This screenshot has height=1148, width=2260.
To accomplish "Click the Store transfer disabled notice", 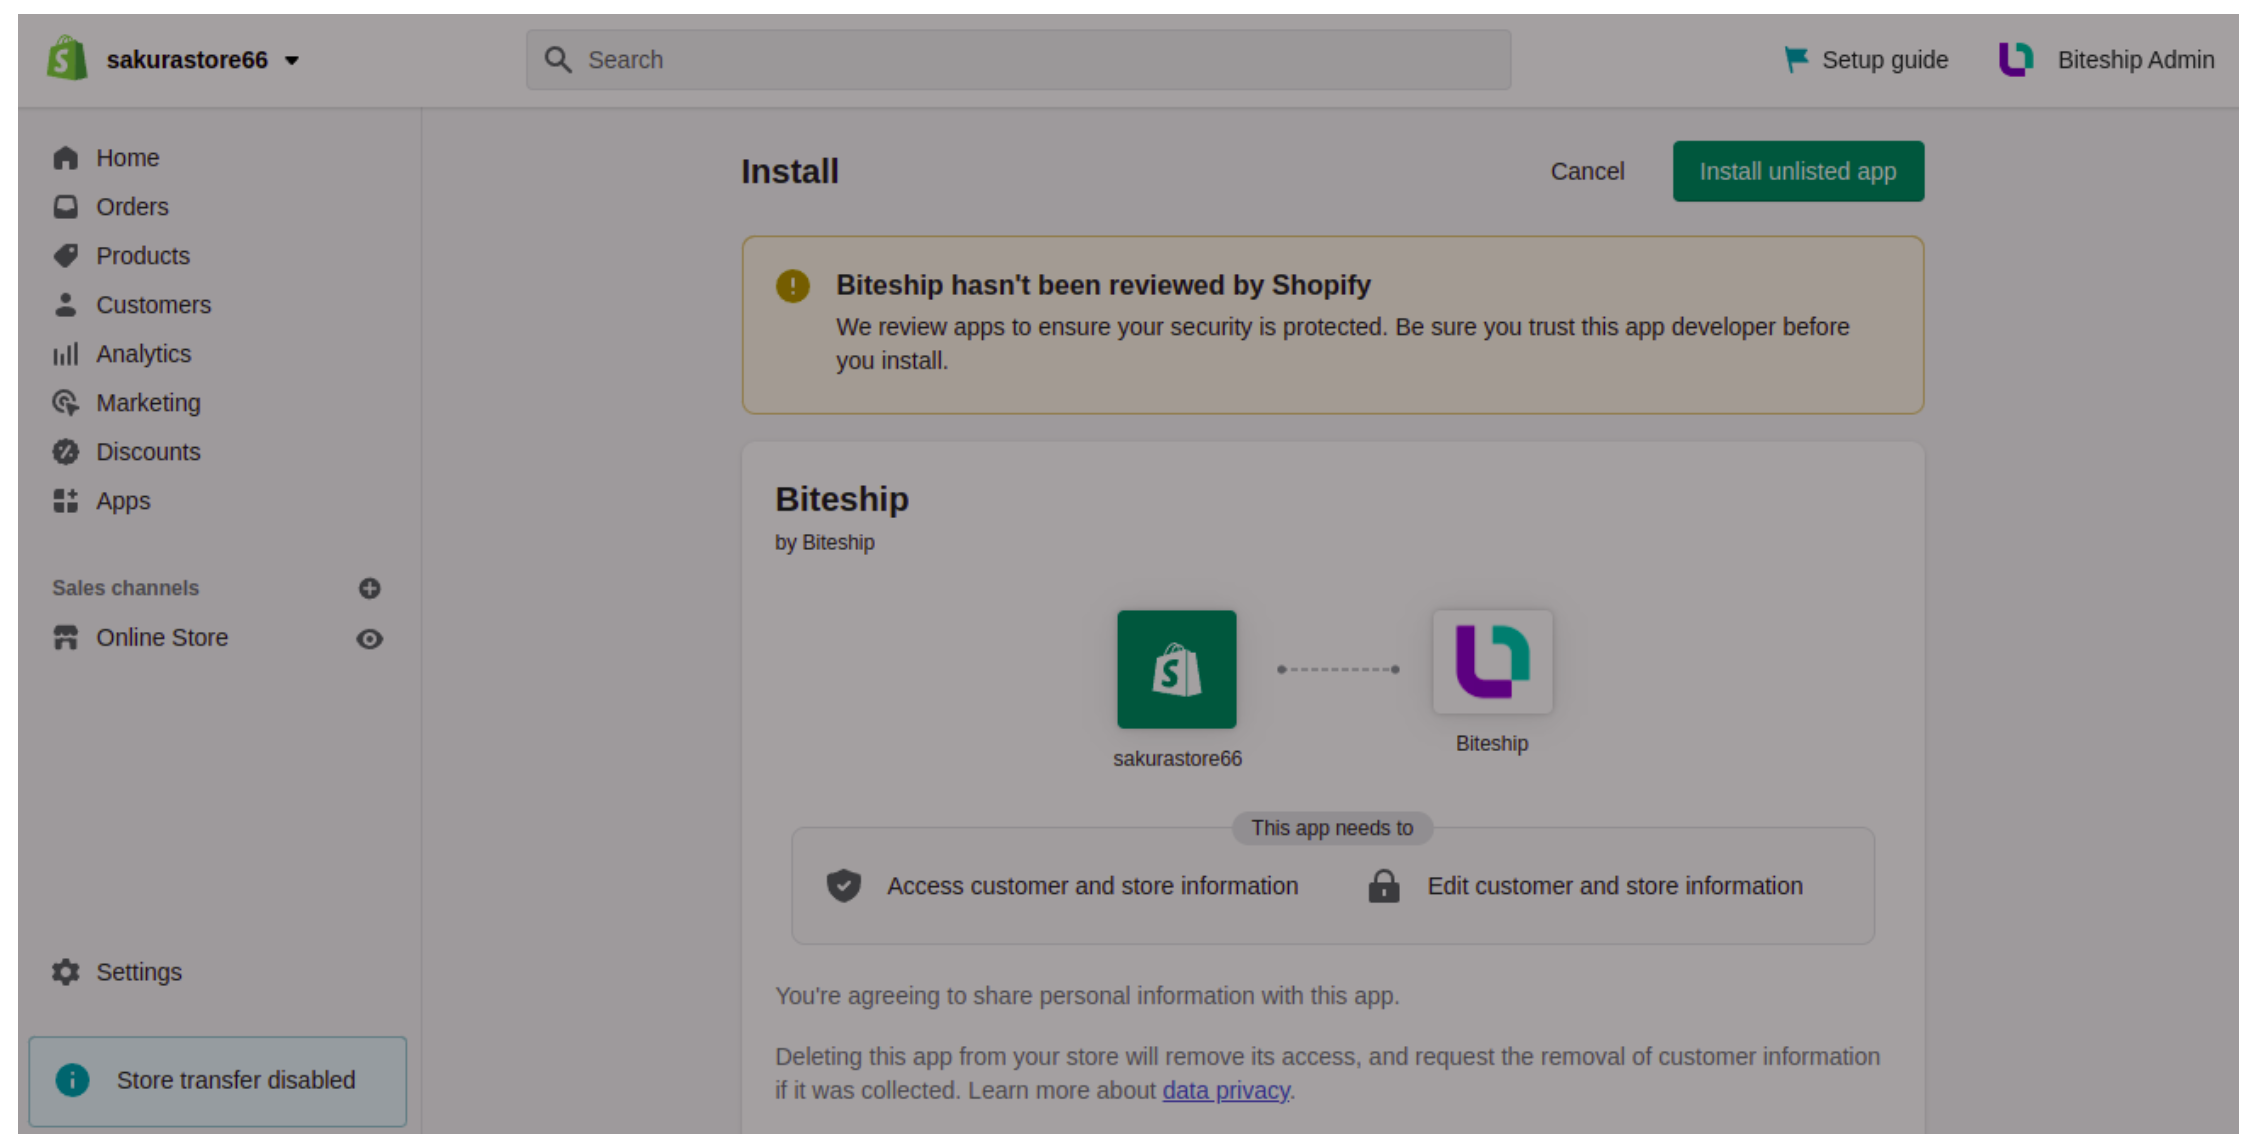I will coord(218,1081).
